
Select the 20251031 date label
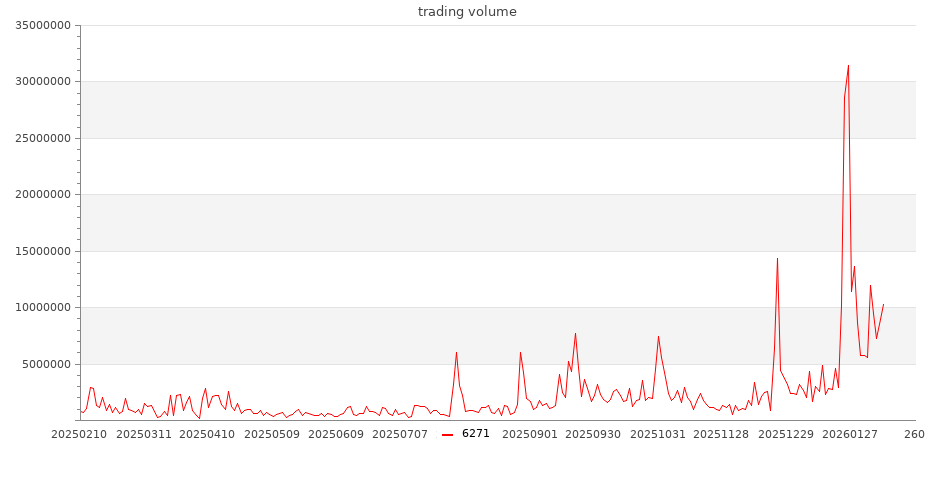658,434
